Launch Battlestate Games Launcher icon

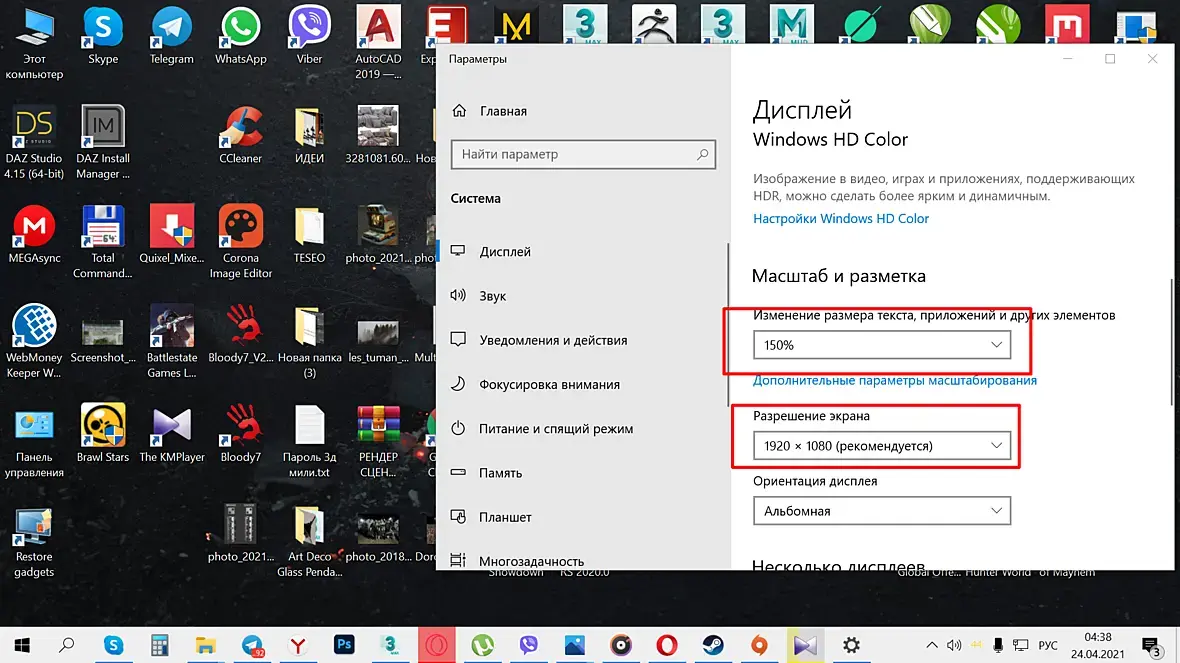pyautogui.click(x=172, y=341)
